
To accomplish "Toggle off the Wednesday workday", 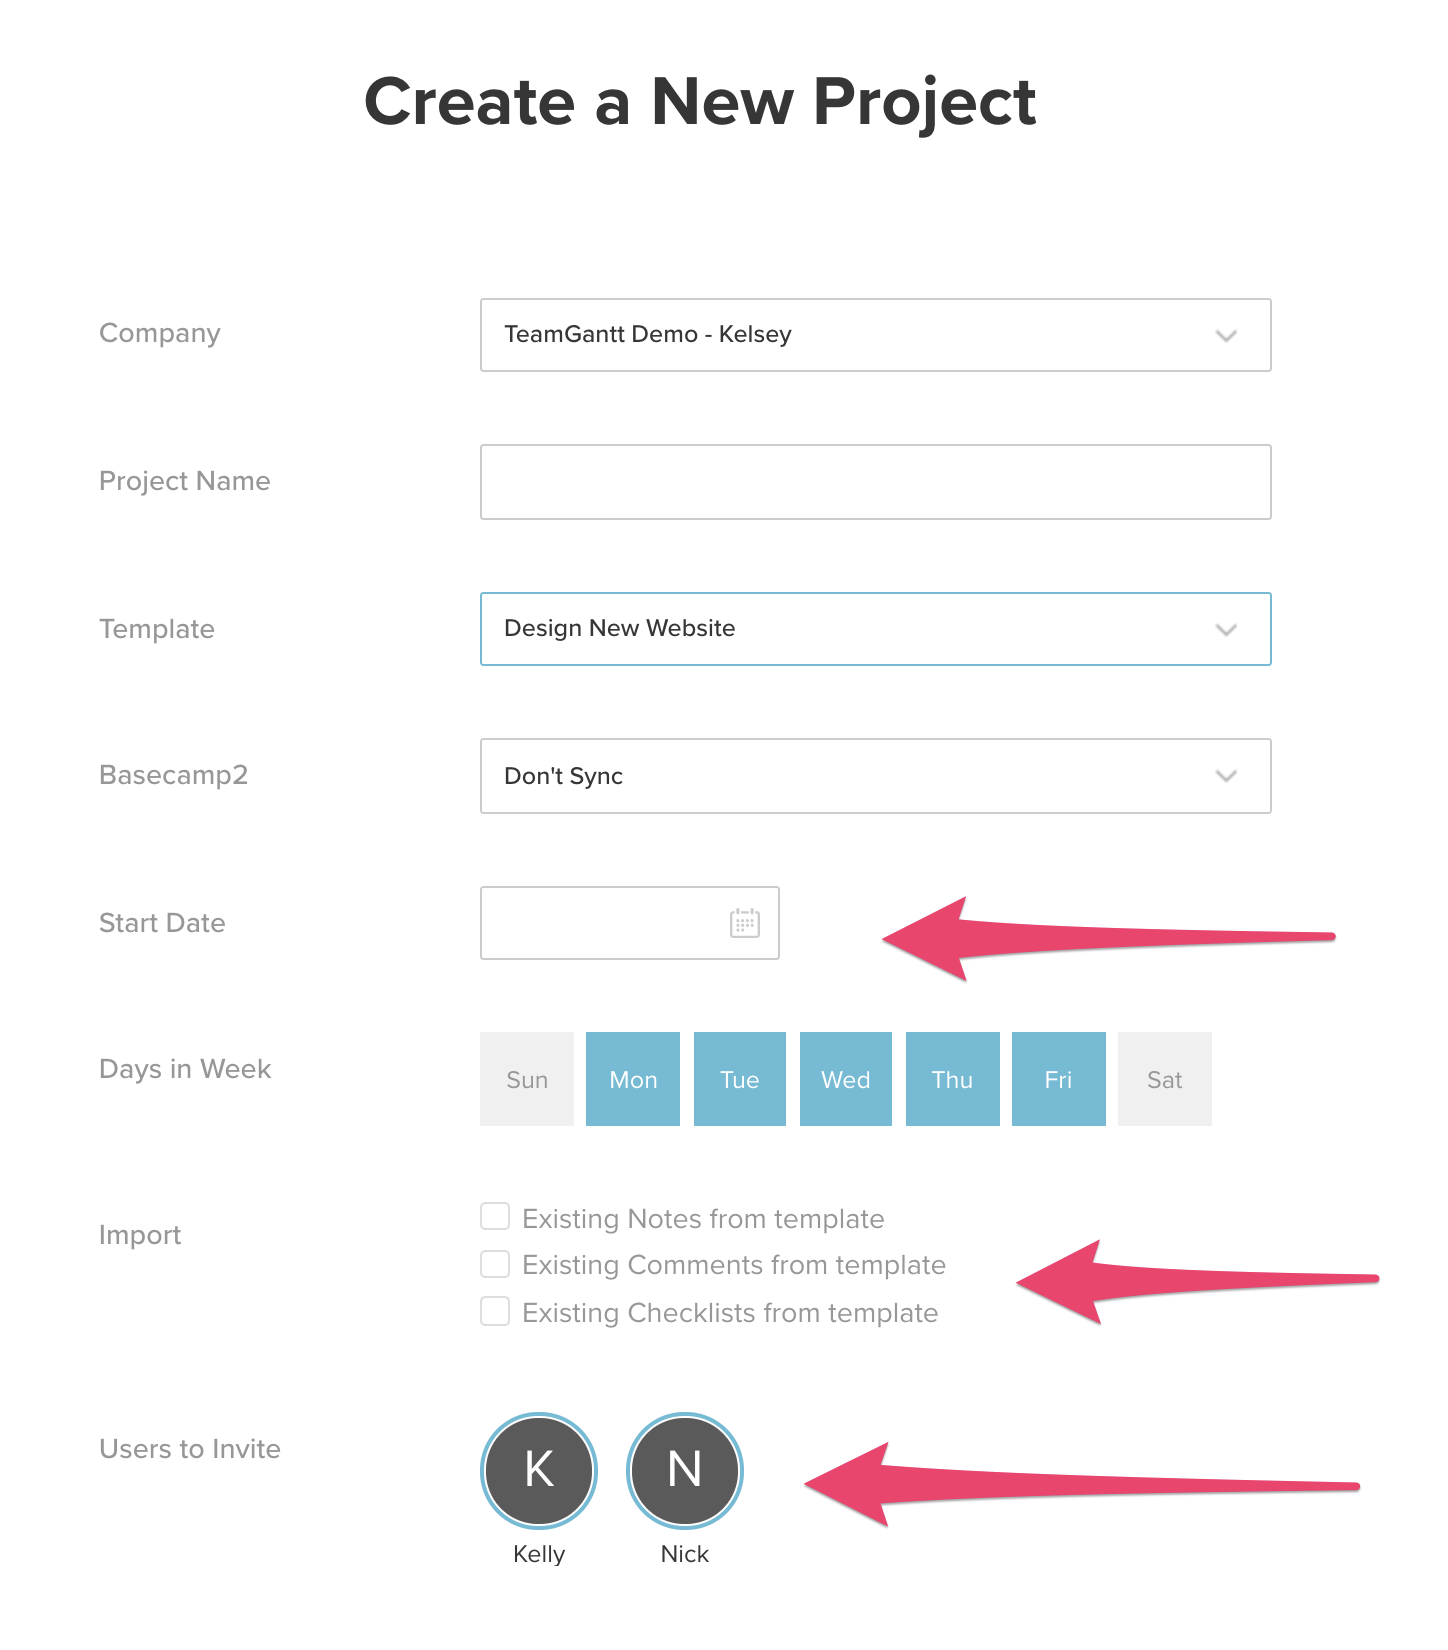I will 845,1079.
